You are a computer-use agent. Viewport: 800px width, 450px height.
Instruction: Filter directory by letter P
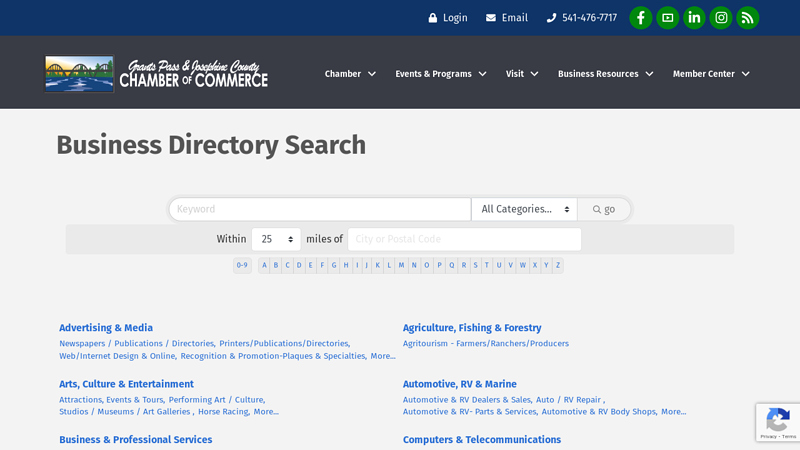click(x=439, y=265)
